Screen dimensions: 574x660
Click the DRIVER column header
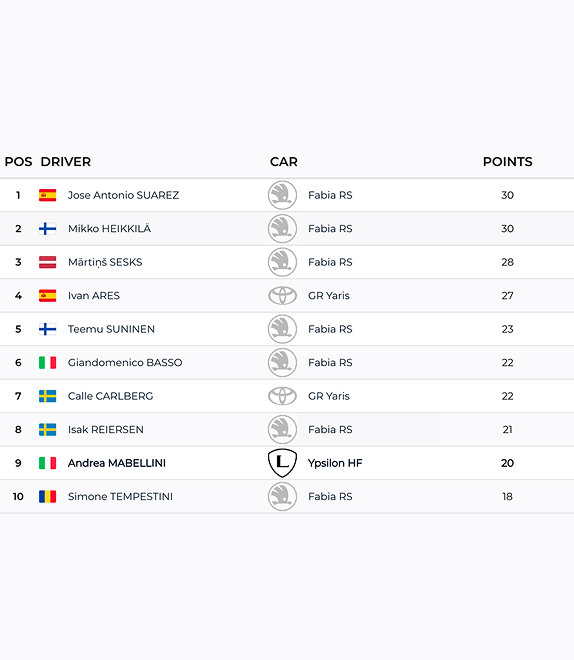point(66,162)
